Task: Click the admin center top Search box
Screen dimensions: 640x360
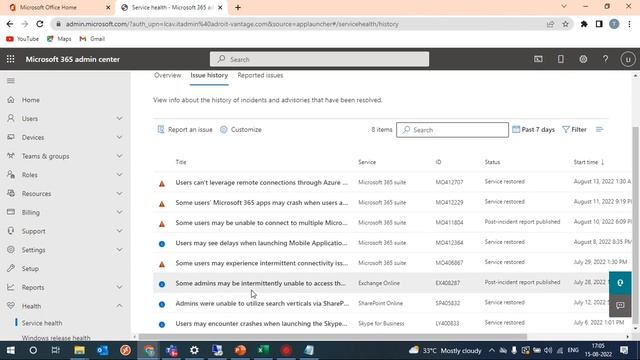Action: (319, 59)
